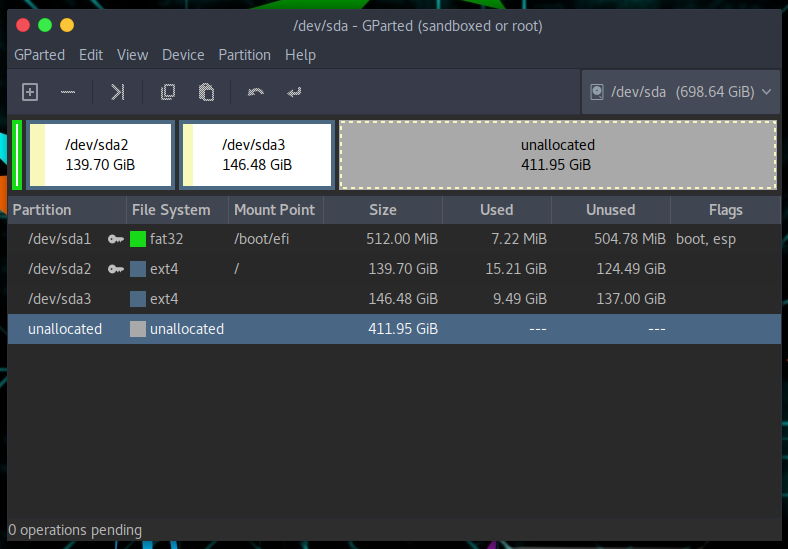Click the Apply all operations icon
The width and height of the screenshot is (788, 549).
tap(294, 92)
